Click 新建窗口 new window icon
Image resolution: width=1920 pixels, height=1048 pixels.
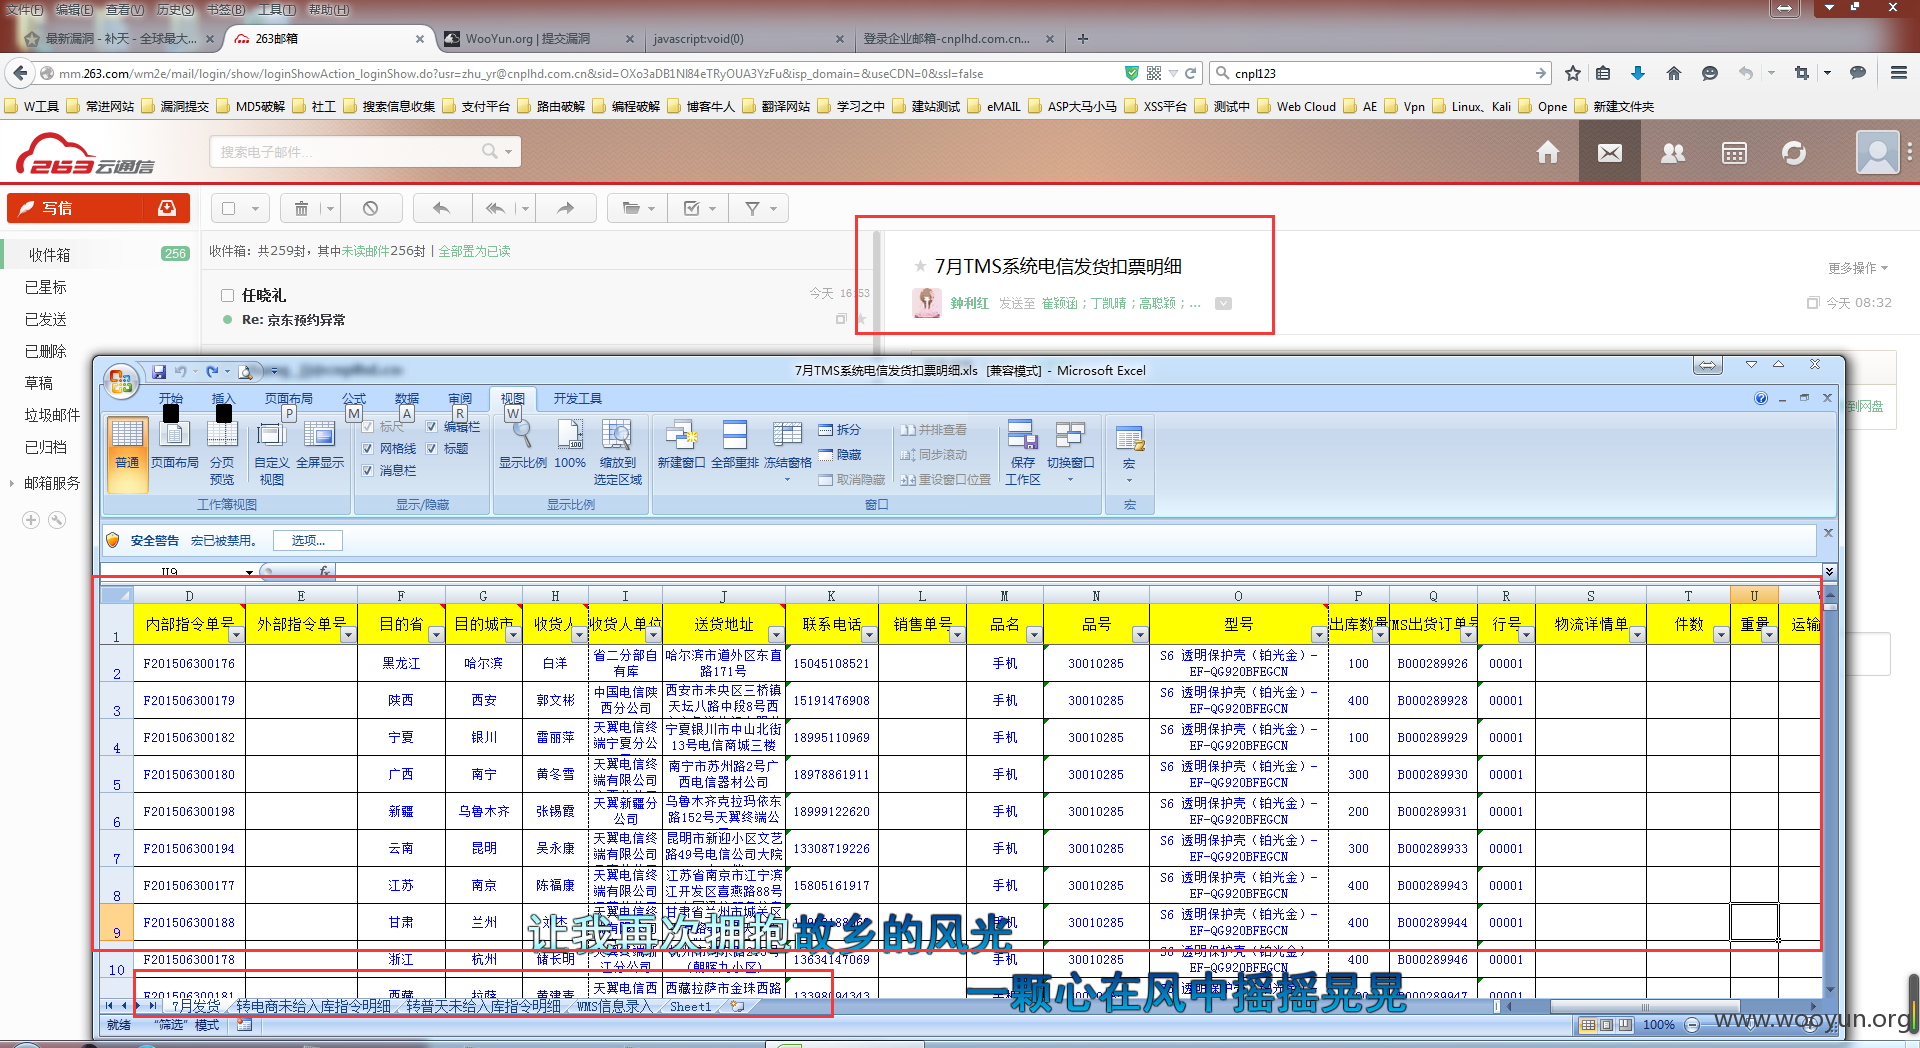[681, 446]
